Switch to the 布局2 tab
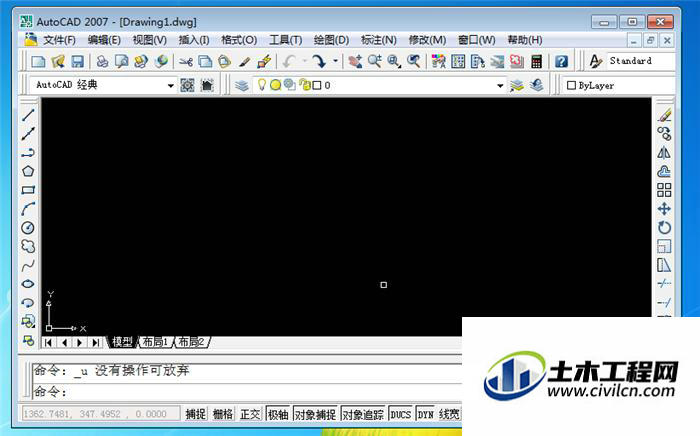Viewport: 700px width, 436px height. coord(192,342)
